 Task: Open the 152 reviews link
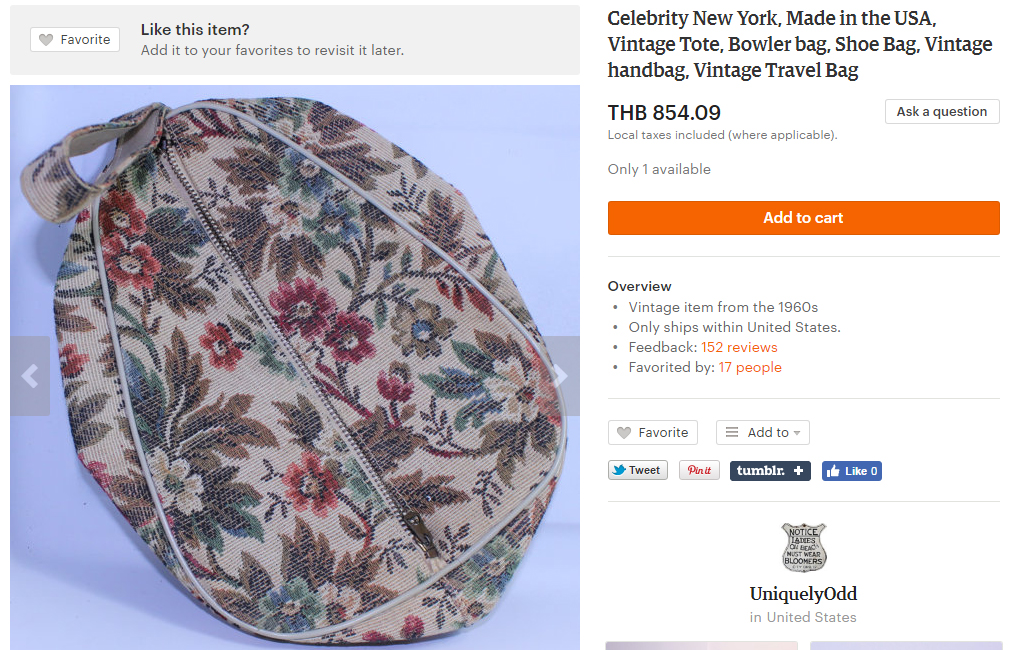tap(739, 347)
